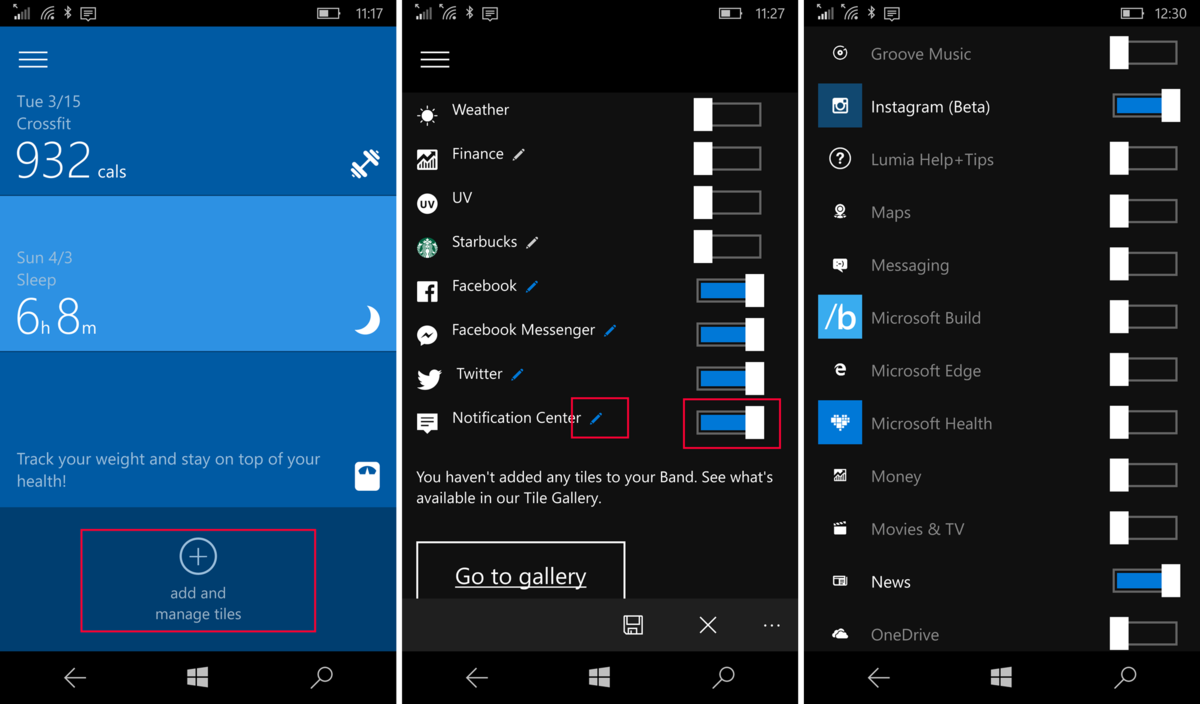This screenshot has width=1200, height=704.
Task: Tap the Lumia Help+Tips question icon
Action: (840, 158)
